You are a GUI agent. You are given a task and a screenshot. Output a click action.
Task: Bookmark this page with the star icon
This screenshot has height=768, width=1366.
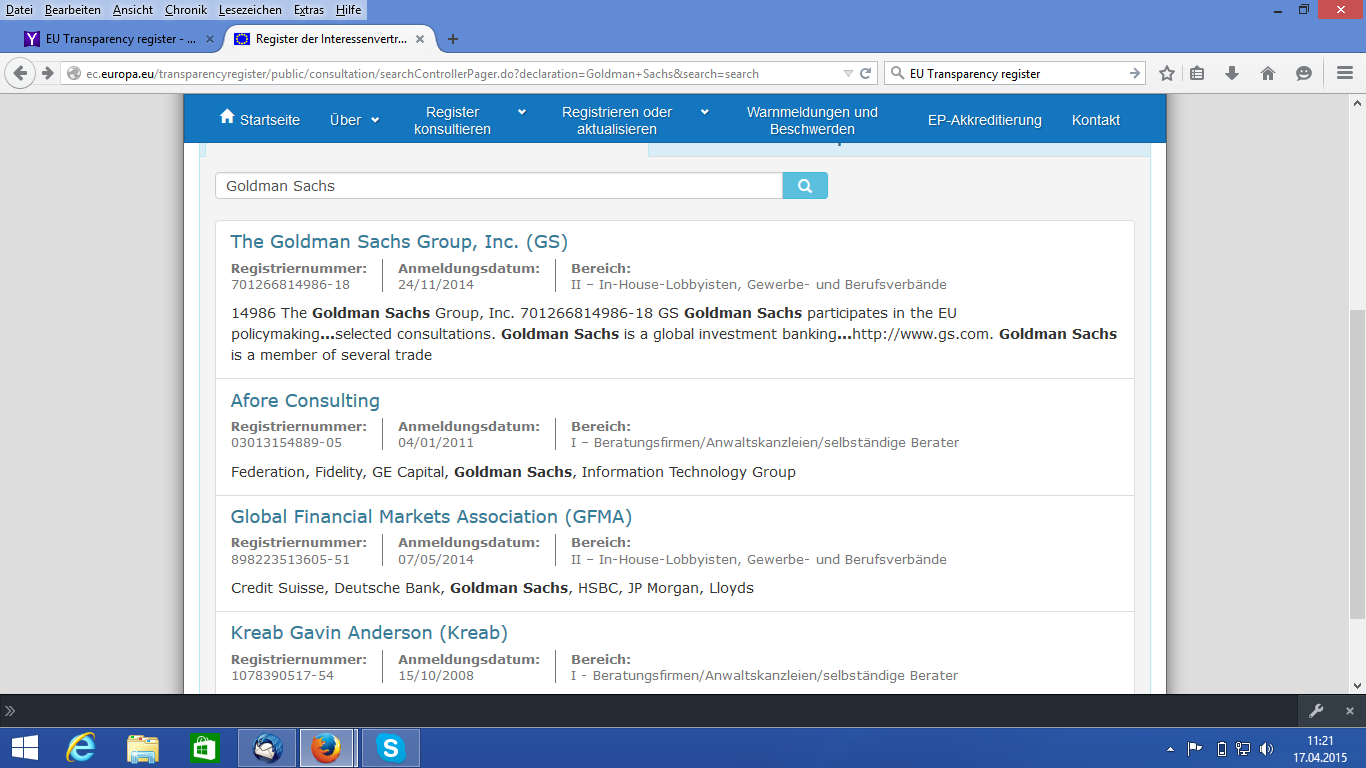click(x=1166, y=73)
